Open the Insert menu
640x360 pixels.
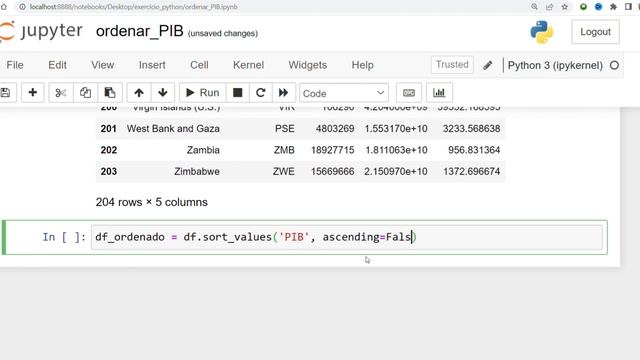(152, 65)
